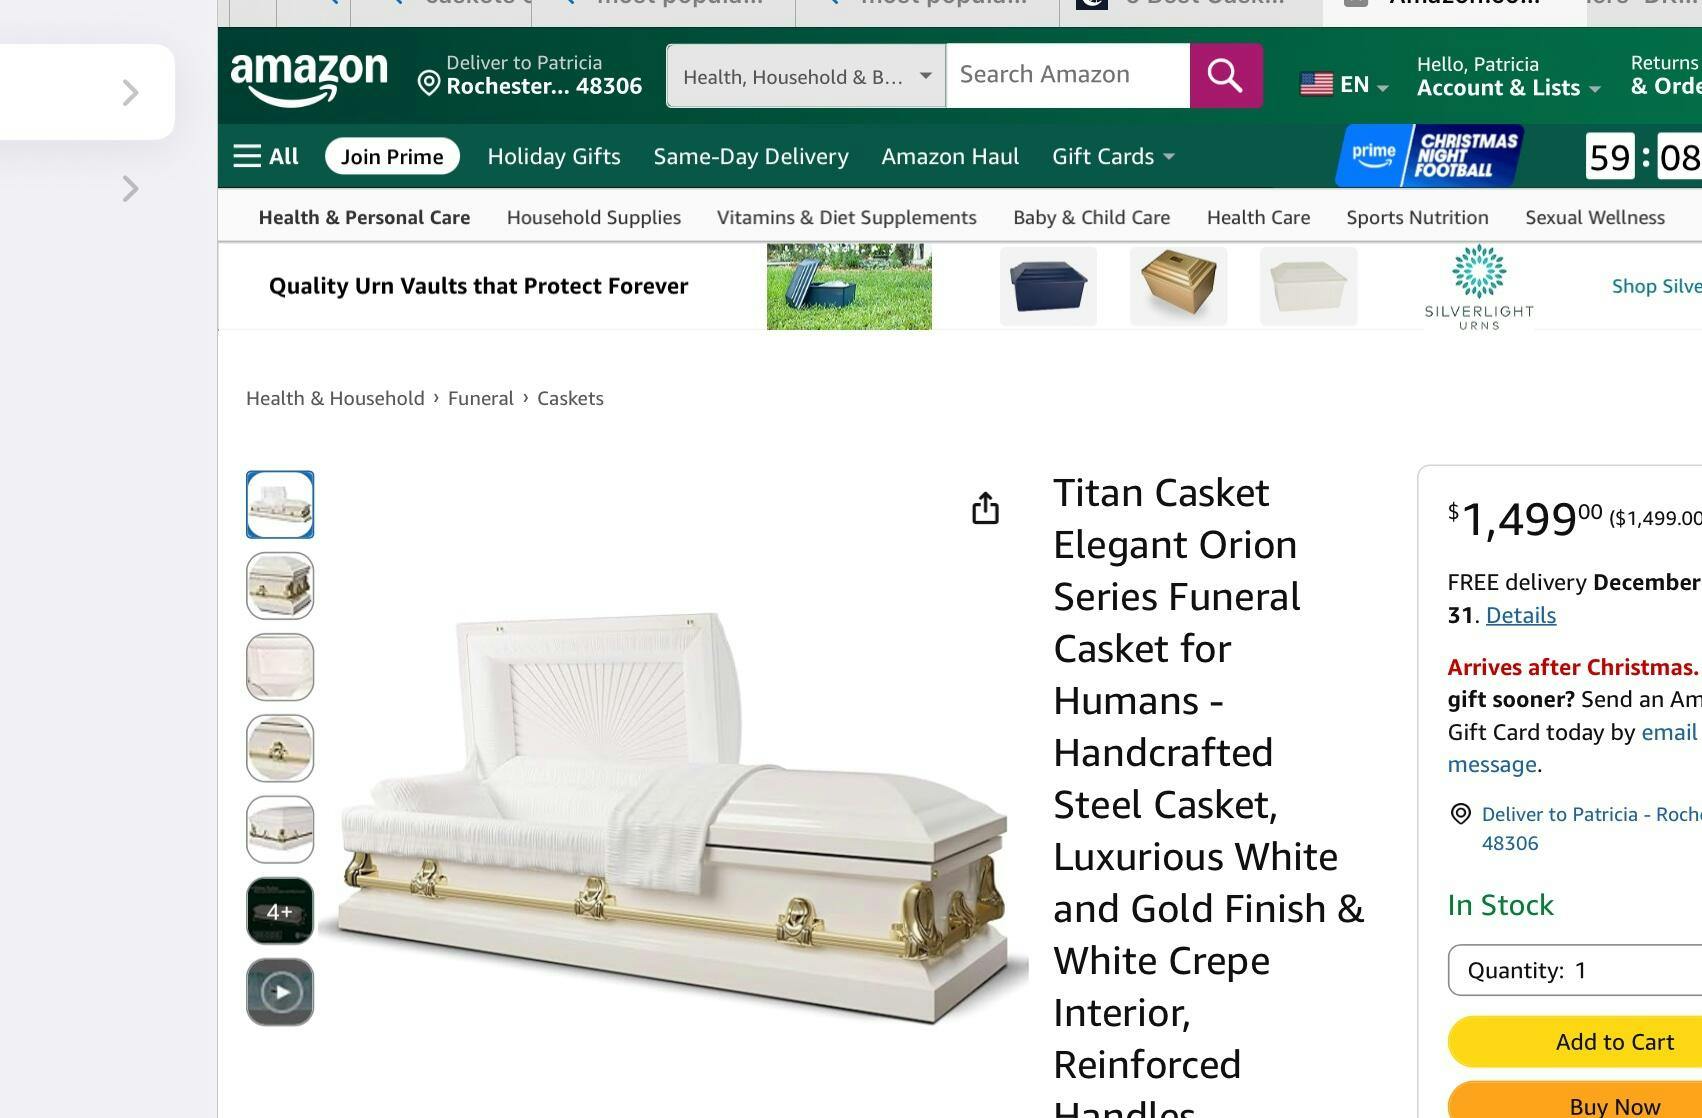1702x1118 pixels.
Task: Select Vitamins & Diet Supplements tab
Action: tap(847, 217)
